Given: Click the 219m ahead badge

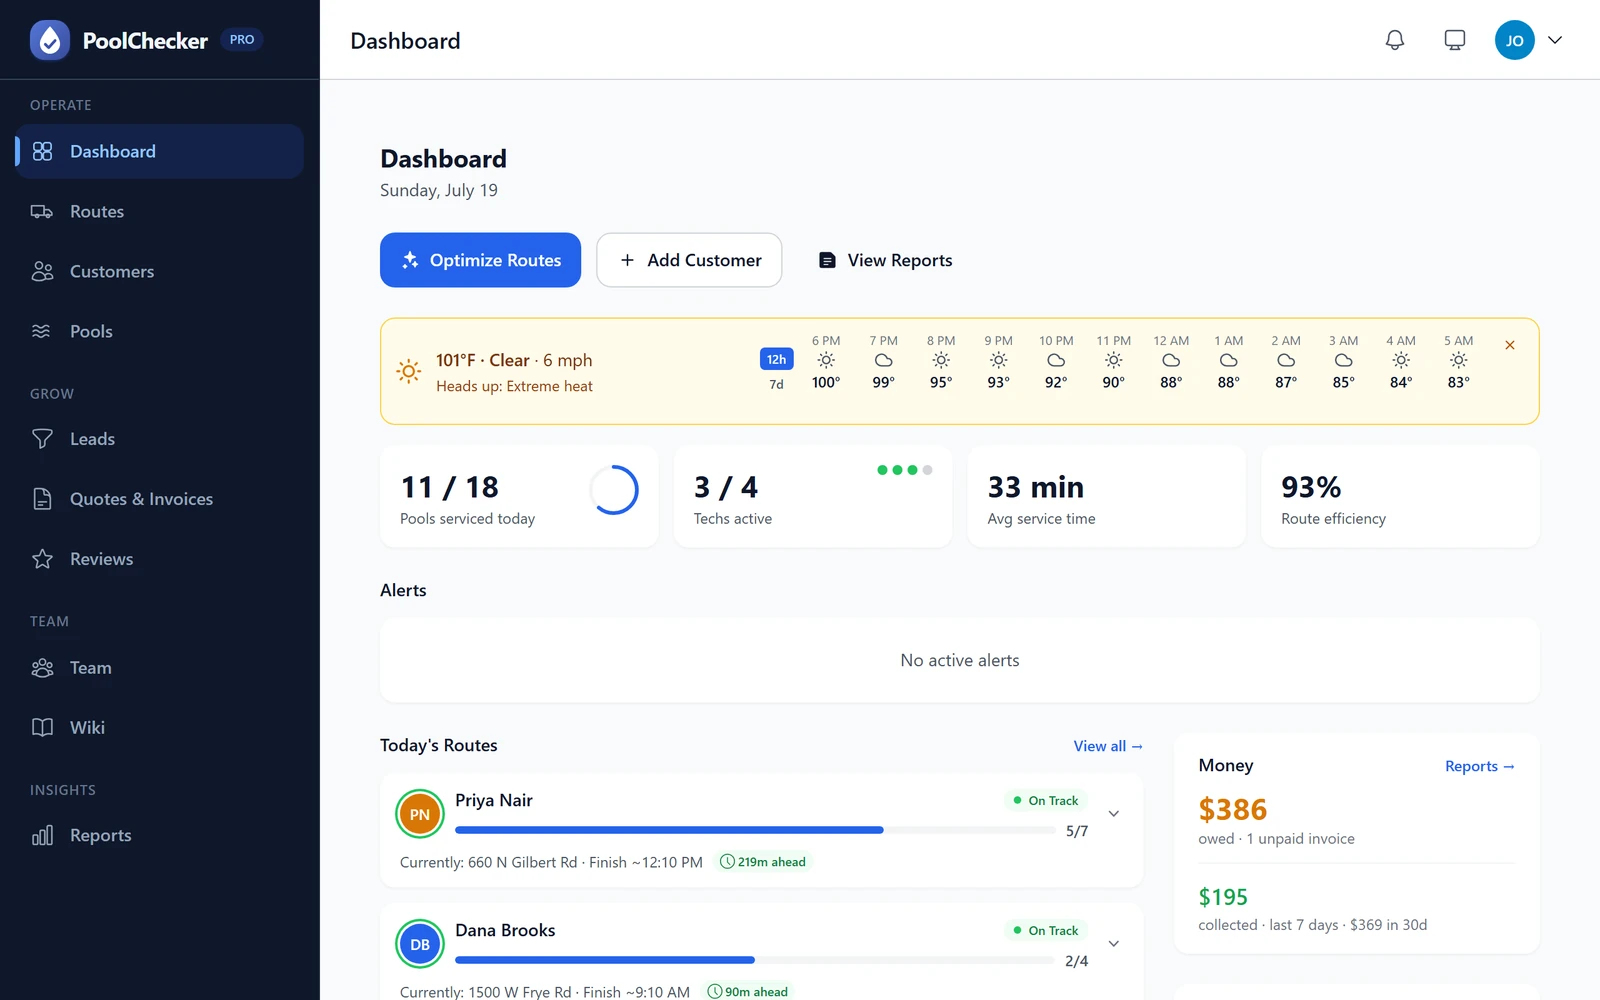Looking at the screenshot, I should tap(763, 862).
